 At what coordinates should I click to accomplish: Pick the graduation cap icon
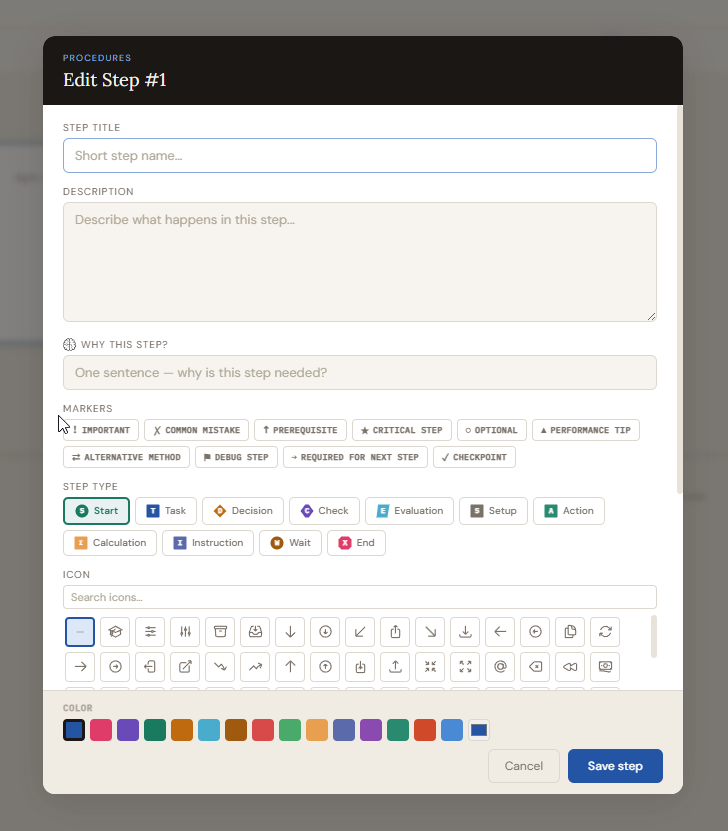115,632
